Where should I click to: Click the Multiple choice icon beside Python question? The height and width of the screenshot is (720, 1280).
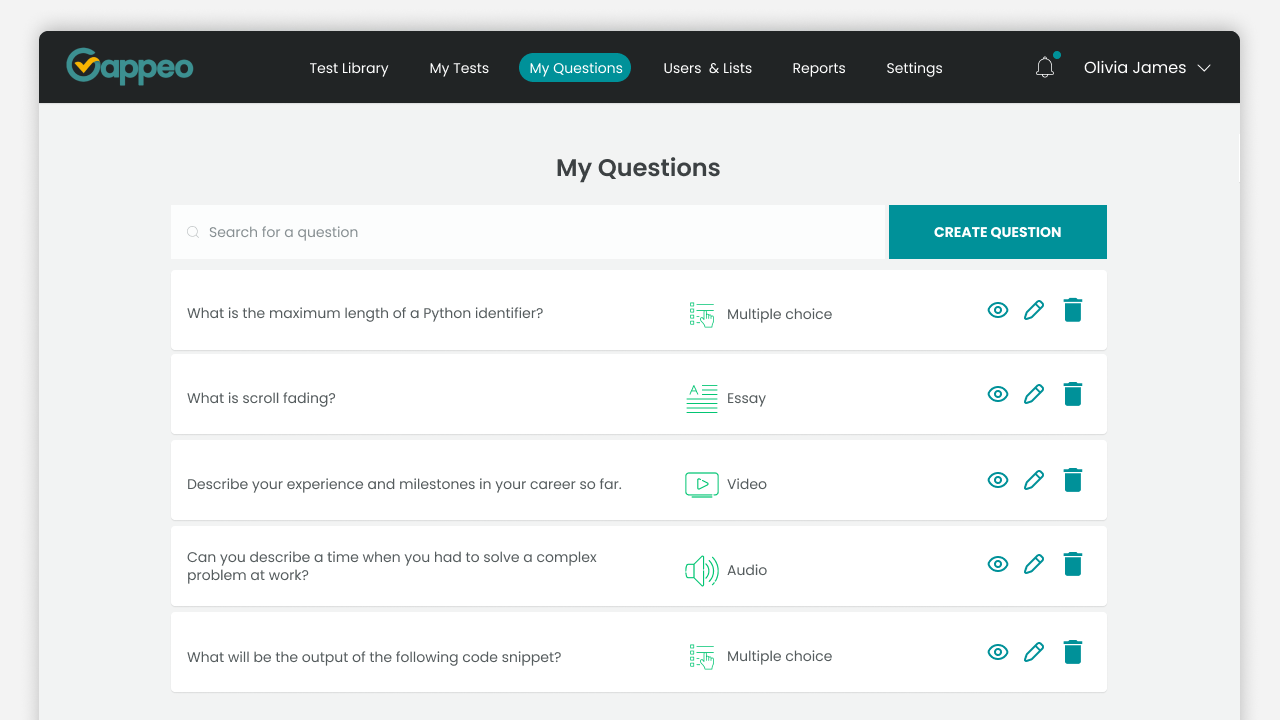pyautogui.click(x=701, y=313)
